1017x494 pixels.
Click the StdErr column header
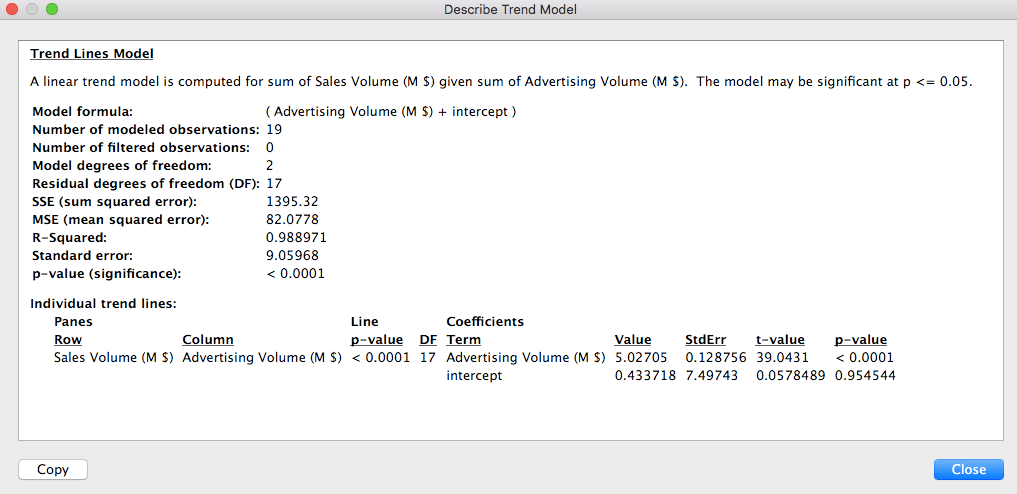(703, 340)
